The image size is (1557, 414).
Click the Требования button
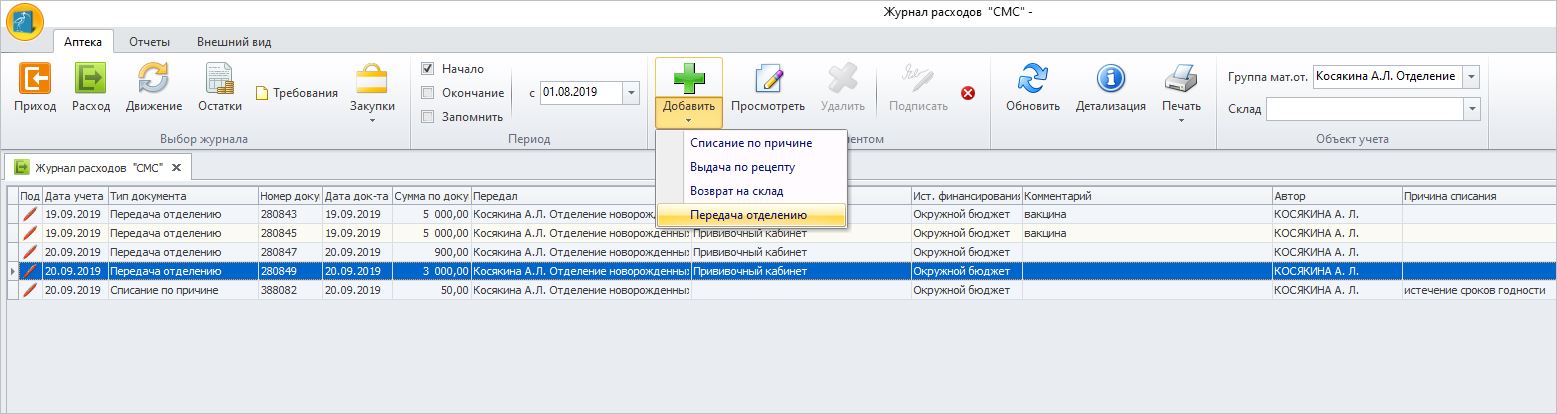297,93
